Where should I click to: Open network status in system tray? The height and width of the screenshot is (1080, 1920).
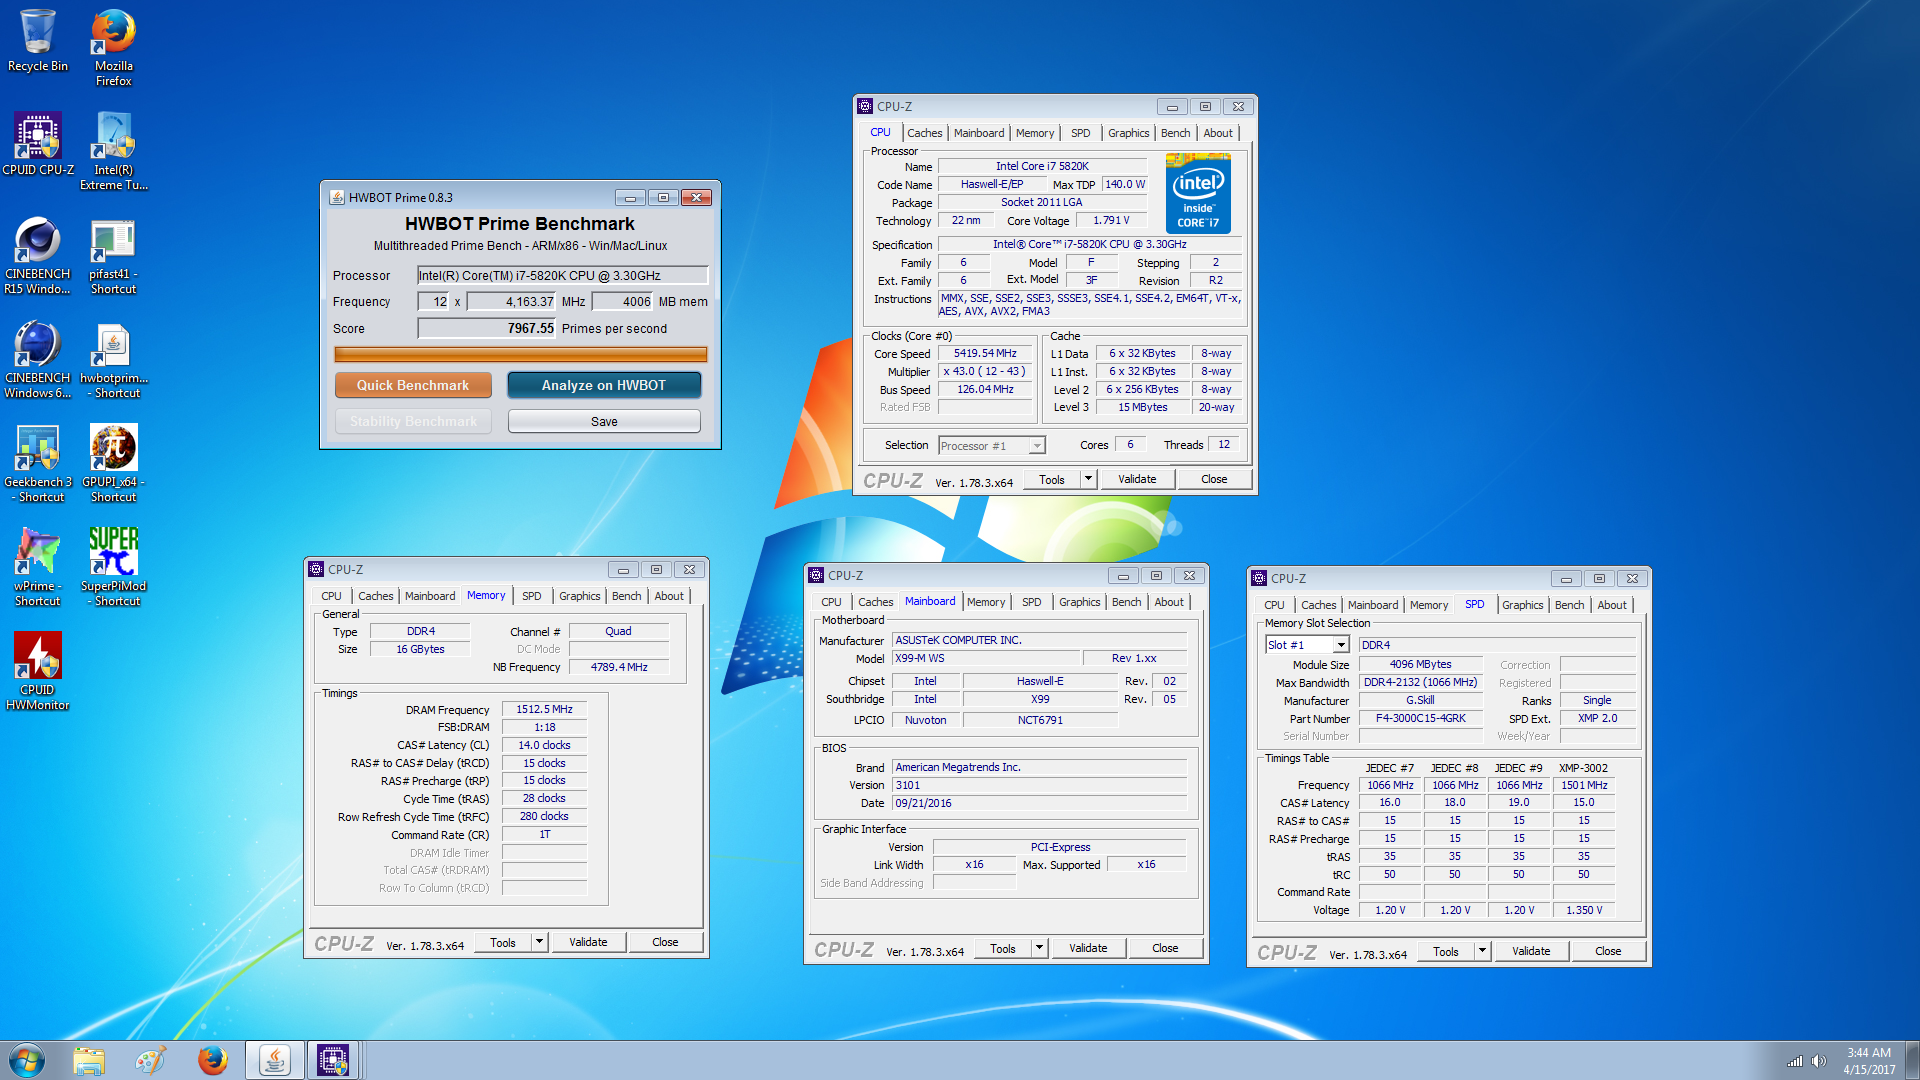[1795, 1061]
